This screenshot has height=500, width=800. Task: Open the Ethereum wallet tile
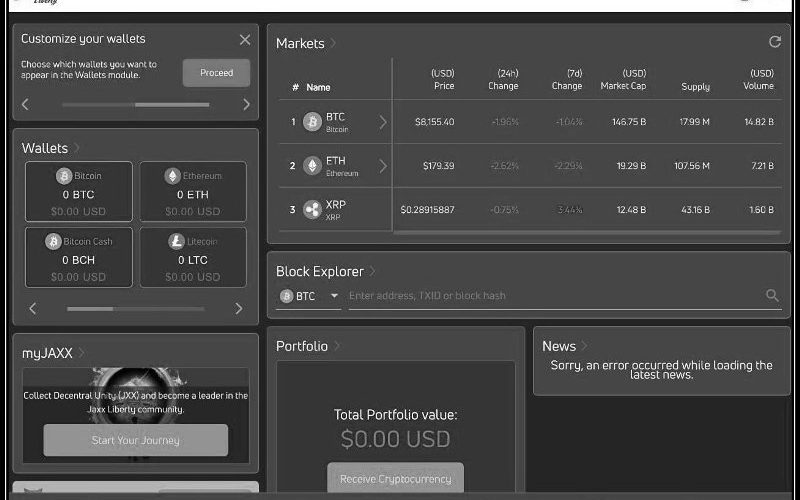tap(193, 191)
